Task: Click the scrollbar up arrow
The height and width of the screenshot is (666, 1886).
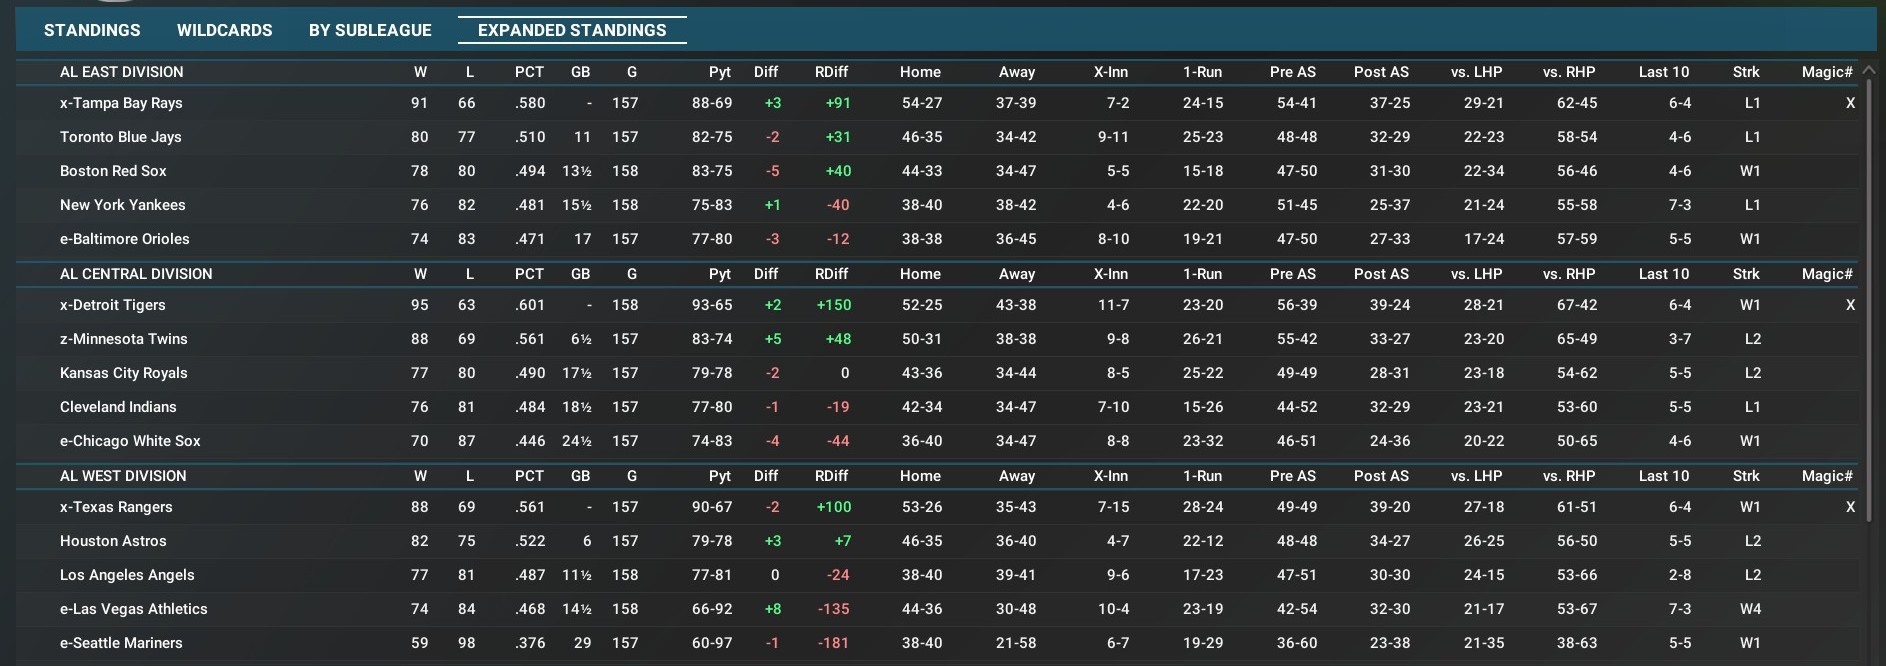Action: 1868,70
